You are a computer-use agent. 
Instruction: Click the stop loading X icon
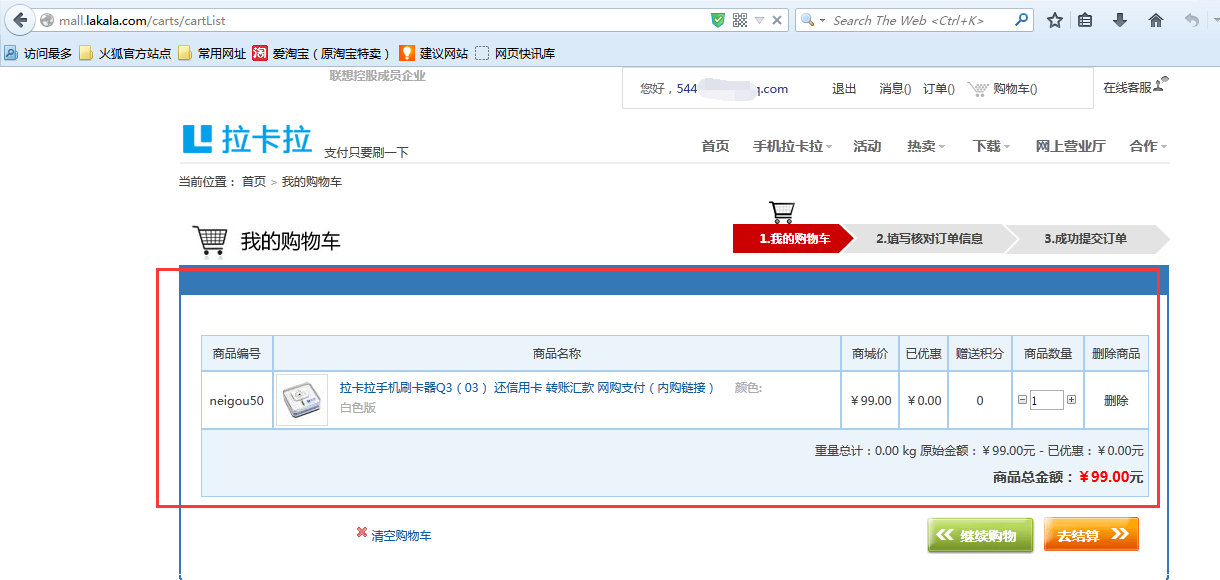777,20
